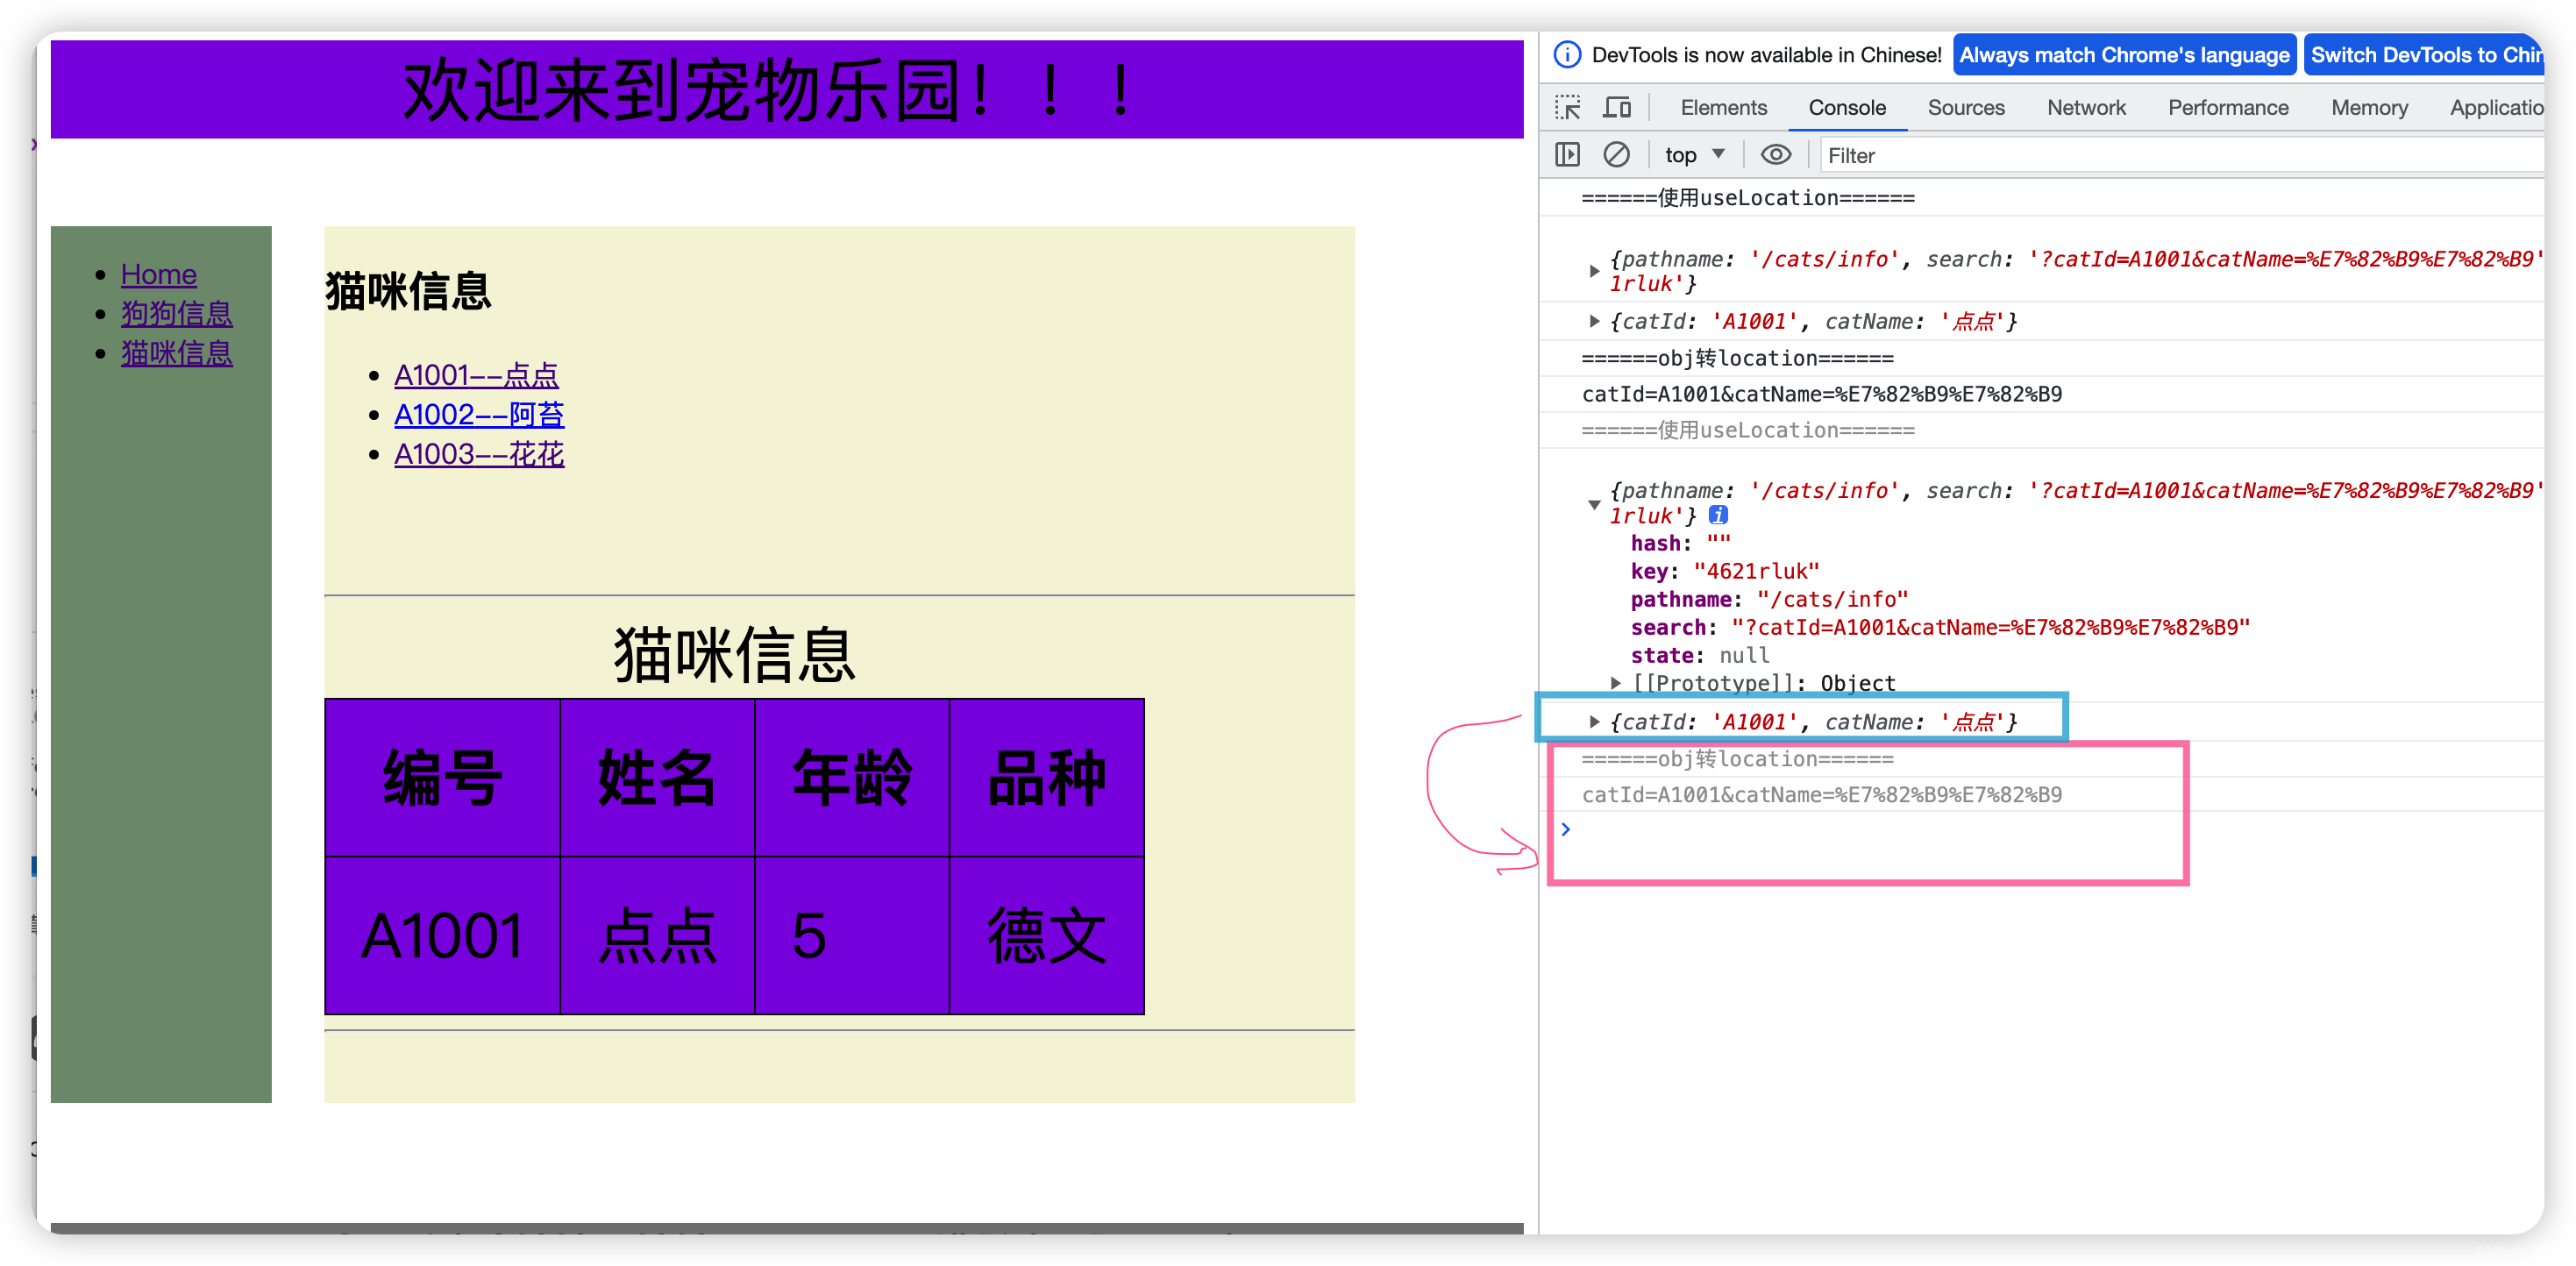Collapse the expanded pathname location object
This screenshot has width=2576, height=1266.
(x=1595, y=504)
